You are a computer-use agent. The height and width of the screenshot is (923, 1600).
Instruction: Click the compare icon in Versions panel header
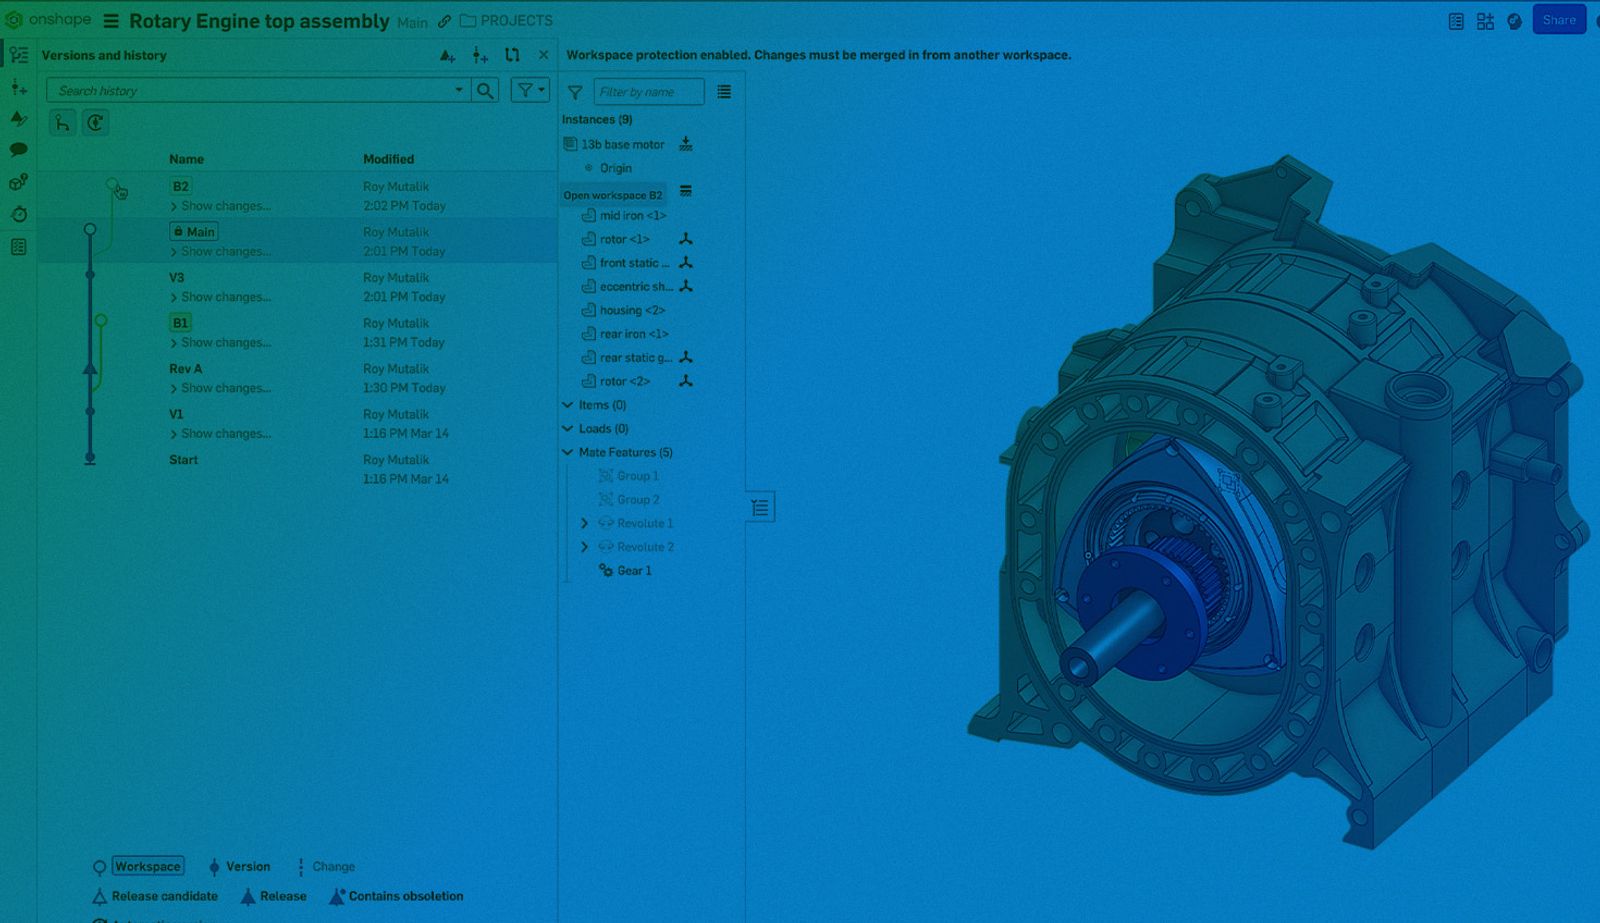(x=512, y=56)
